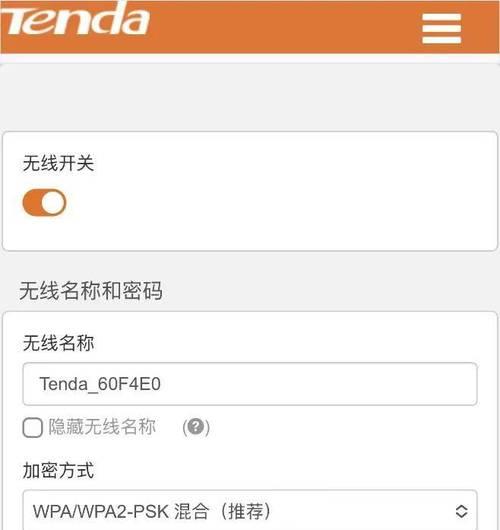The width and height of the screenshot is (500, 530).
Task: Click the orange header bar background
Action: click(284, 27)
